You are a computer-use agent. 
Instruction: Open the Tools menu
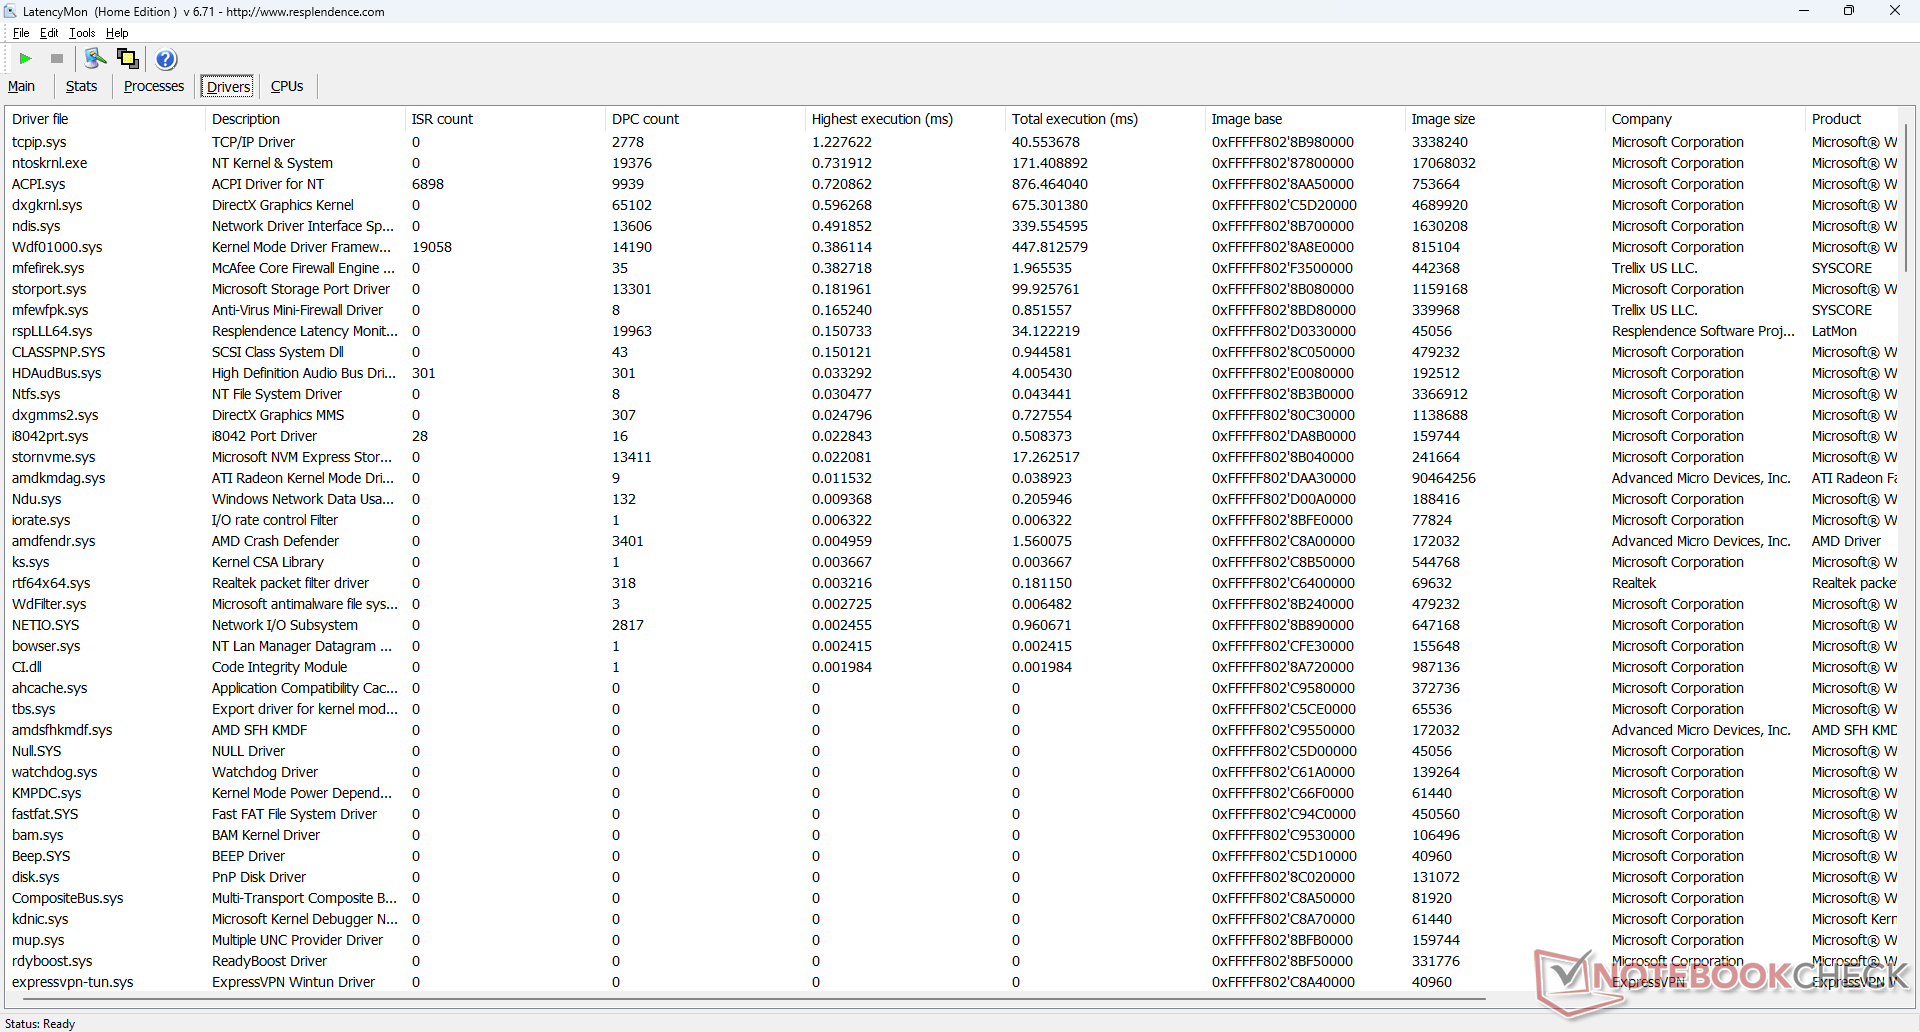click(82, 33)
